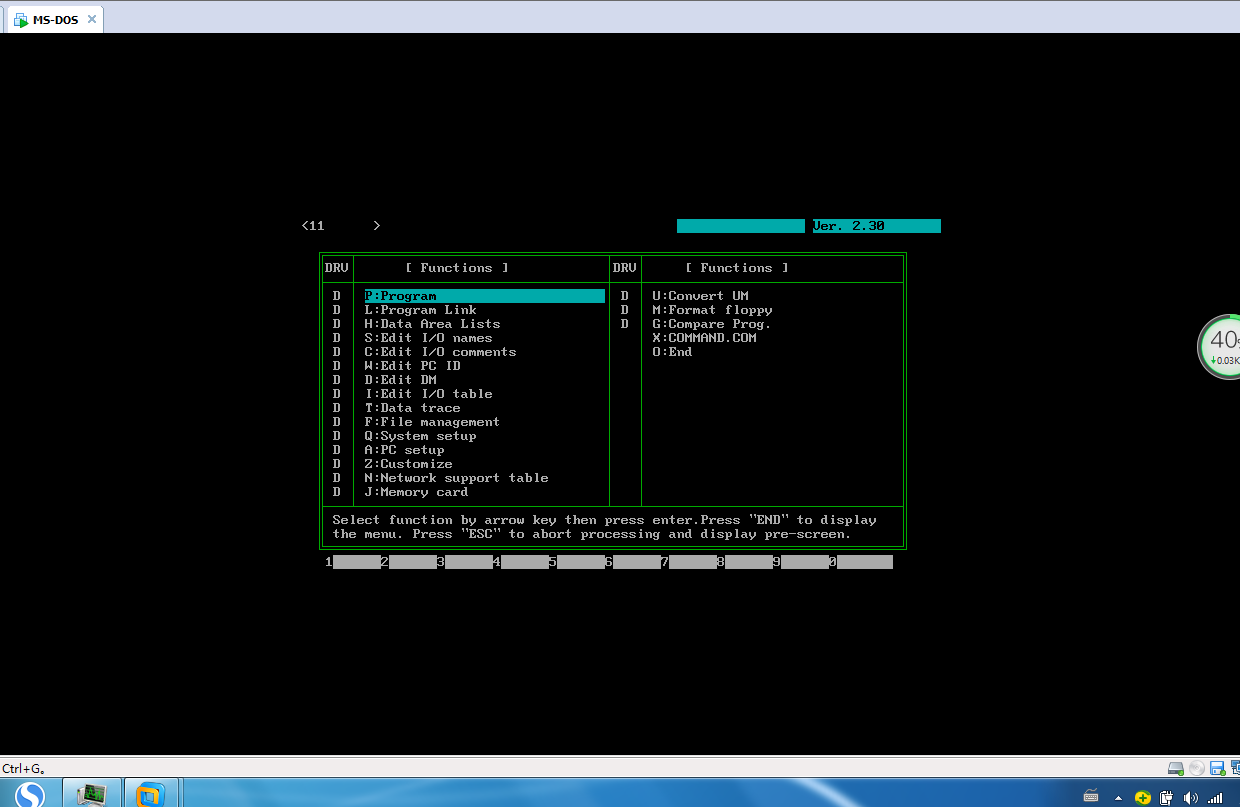Viewport: 1240px width, 807px height.
Task: Show hidden tray icons arrow
Action: [1120, 798]
